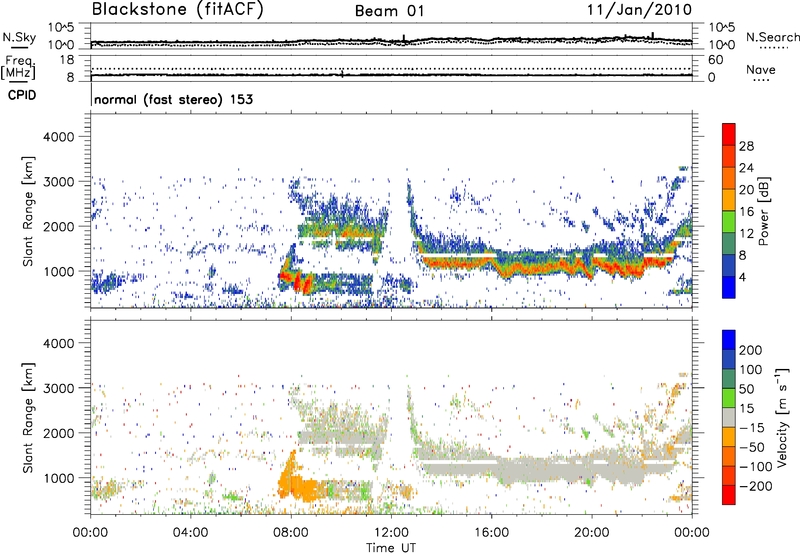Click the "16" label on Power color bar
Screen dimensions: 800x554
[746, 212]
